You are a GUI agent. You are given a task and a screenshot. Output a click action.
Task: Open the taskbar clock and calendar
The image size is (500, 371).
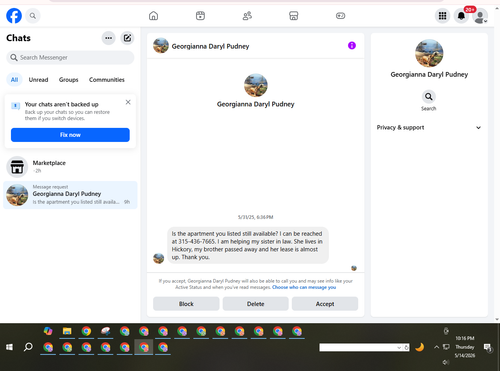tap(465, 347)
